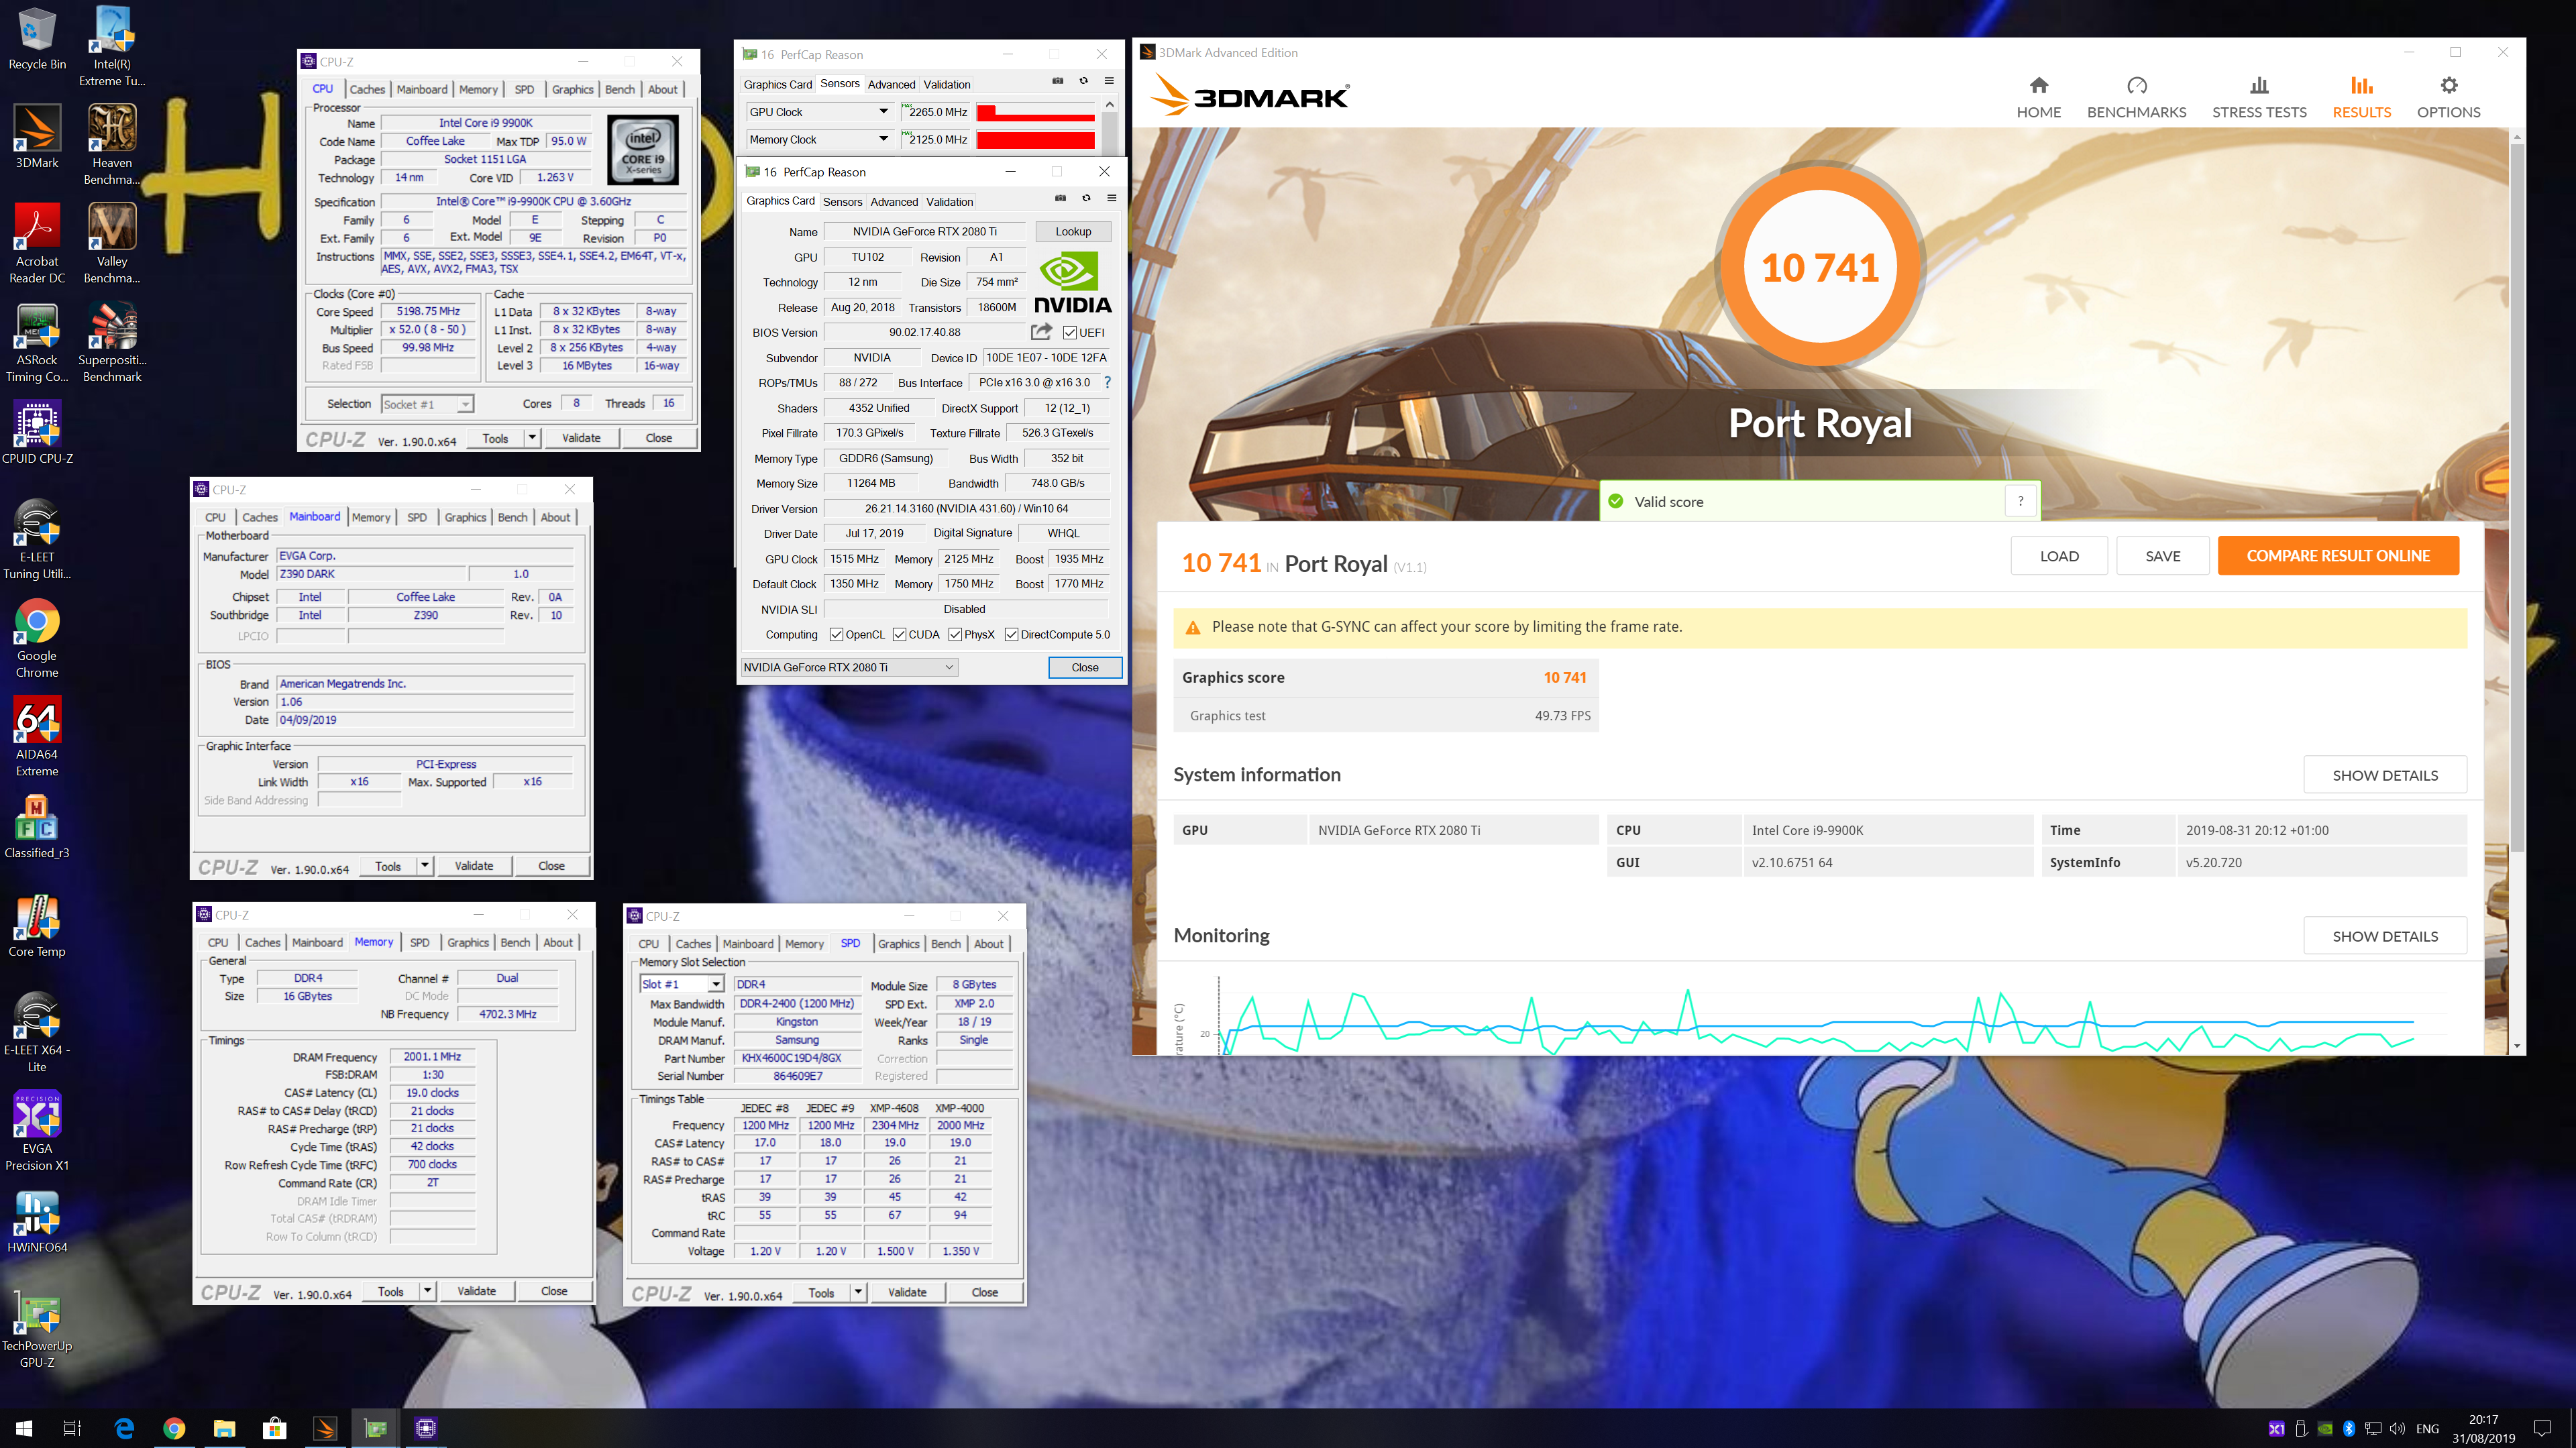Open Sensors tab in front GPU-Z window
This screenshot has width=2576, height=1448.
843,201
